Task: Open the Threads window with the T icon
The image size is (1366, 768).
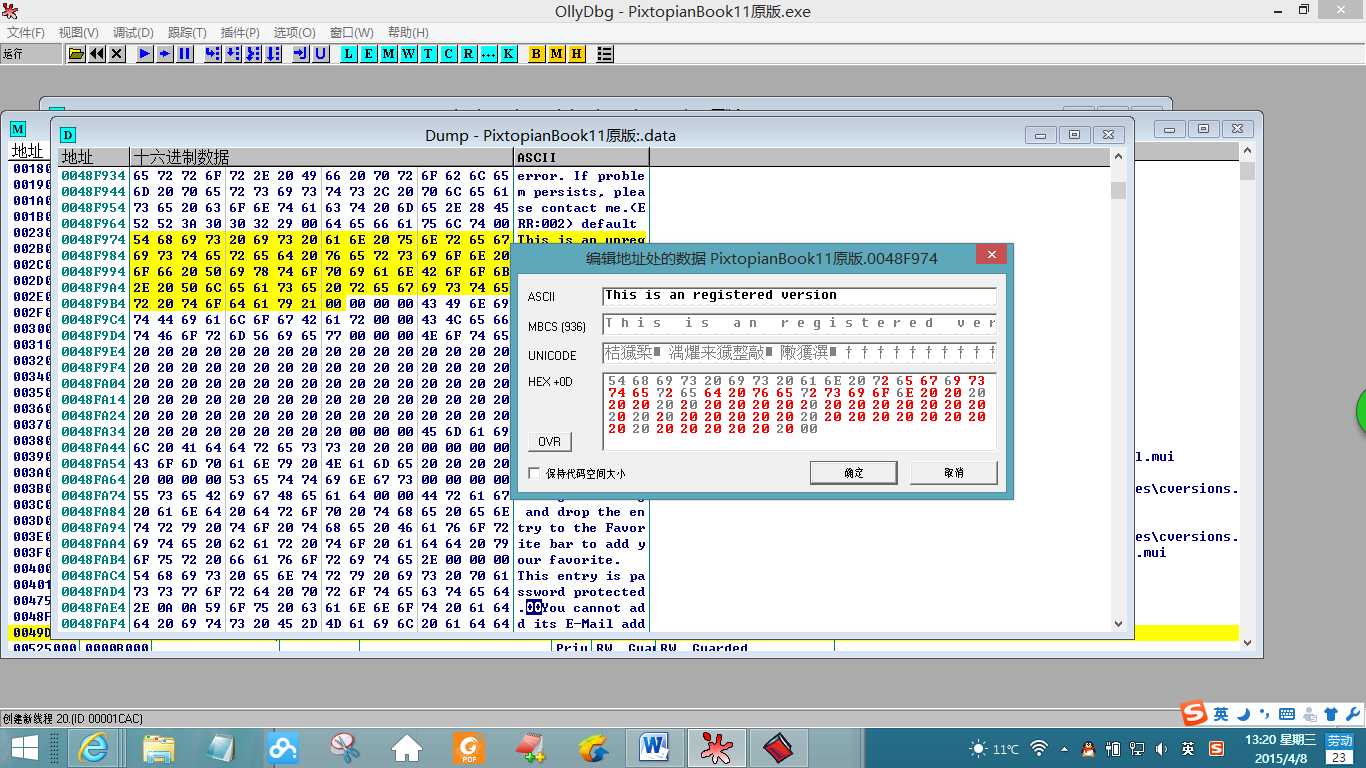Action: point(429,54)
